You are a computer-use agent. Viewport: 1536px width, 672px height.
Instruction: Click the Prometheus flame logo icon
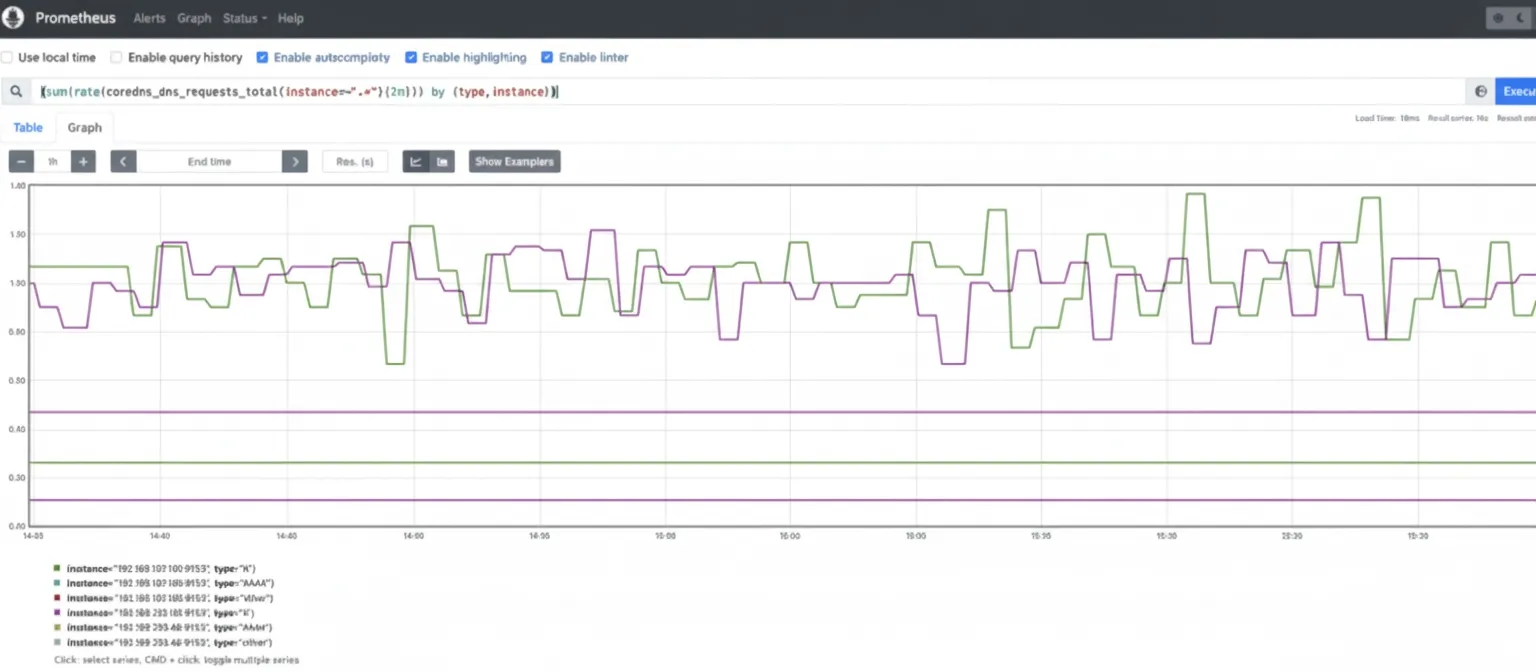tap(13, 18)
